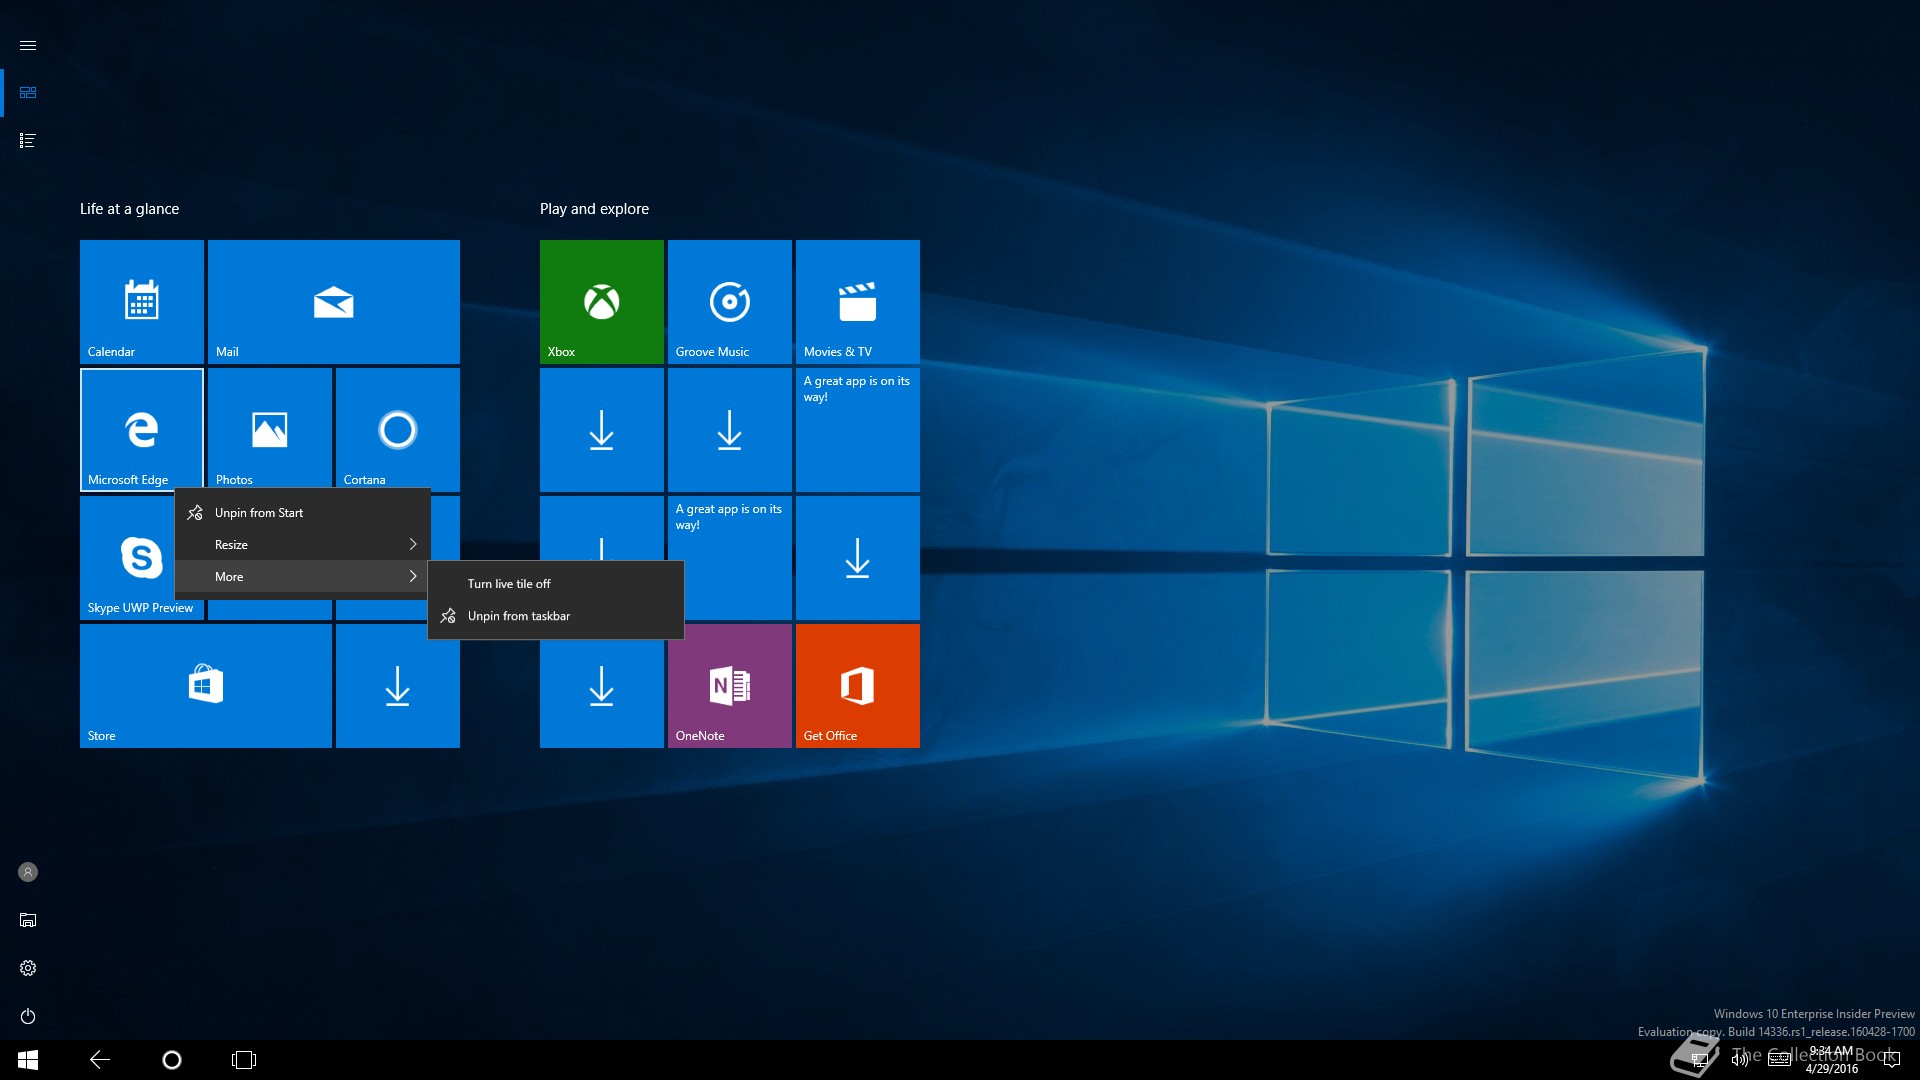Launch the Xbox tile
The width and height of the screenshot is (1920, 1080).
(602, 301)
